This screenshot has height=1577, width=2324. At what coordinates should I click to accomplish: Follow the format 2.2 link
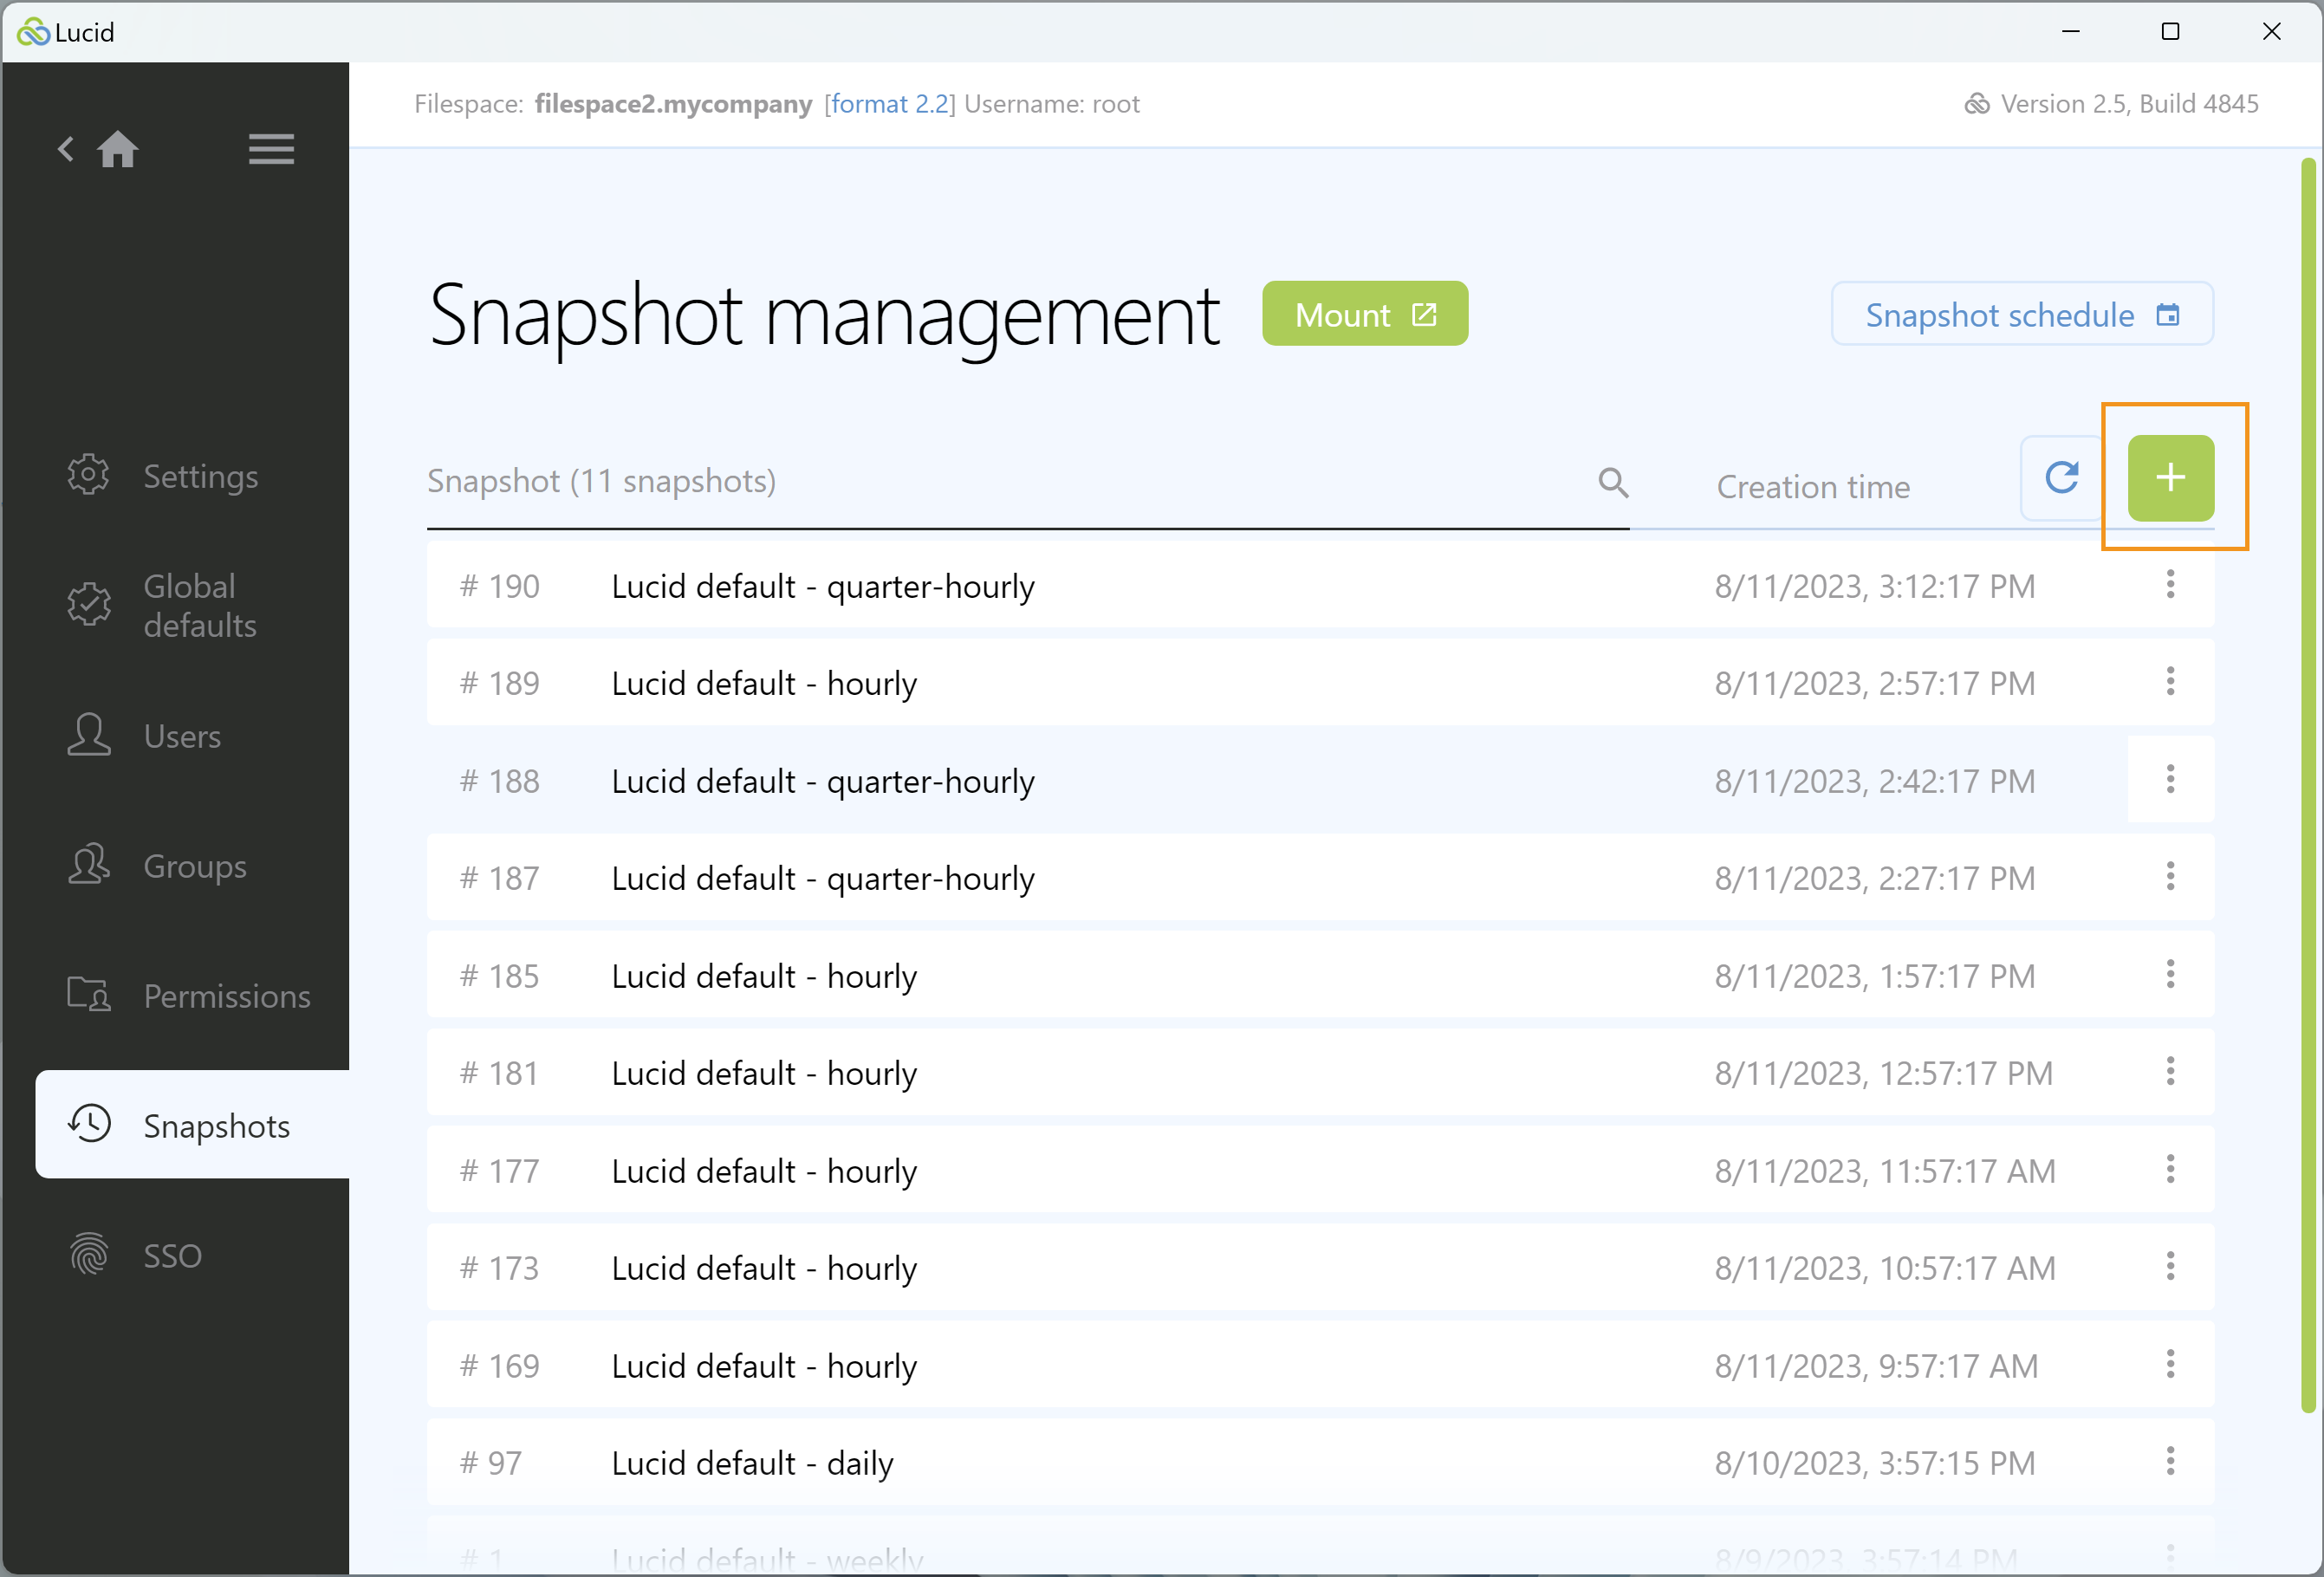coord(889,104)
